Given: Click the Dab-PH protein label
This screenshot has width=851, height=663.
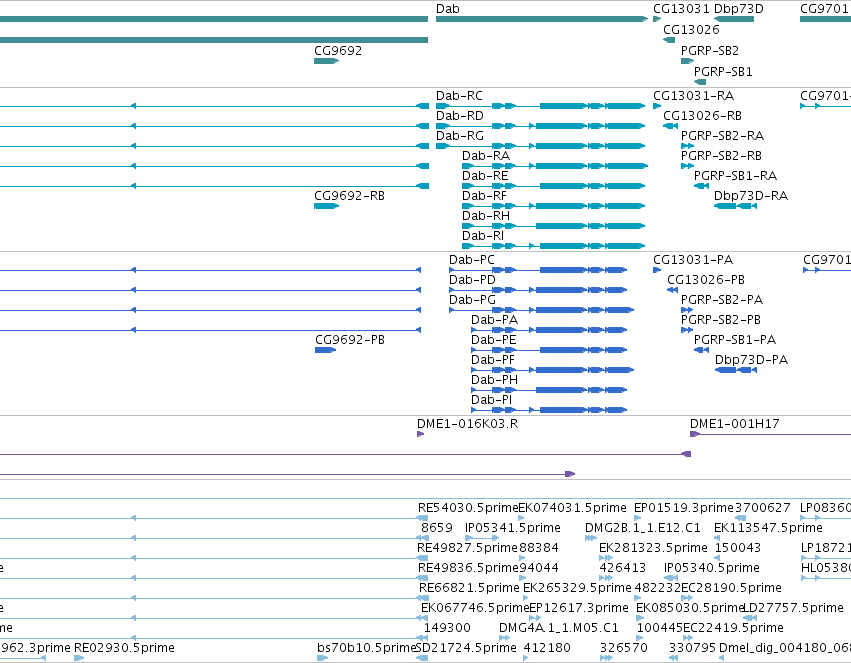Looking at the screenshot, I should (x=494, y=380).
